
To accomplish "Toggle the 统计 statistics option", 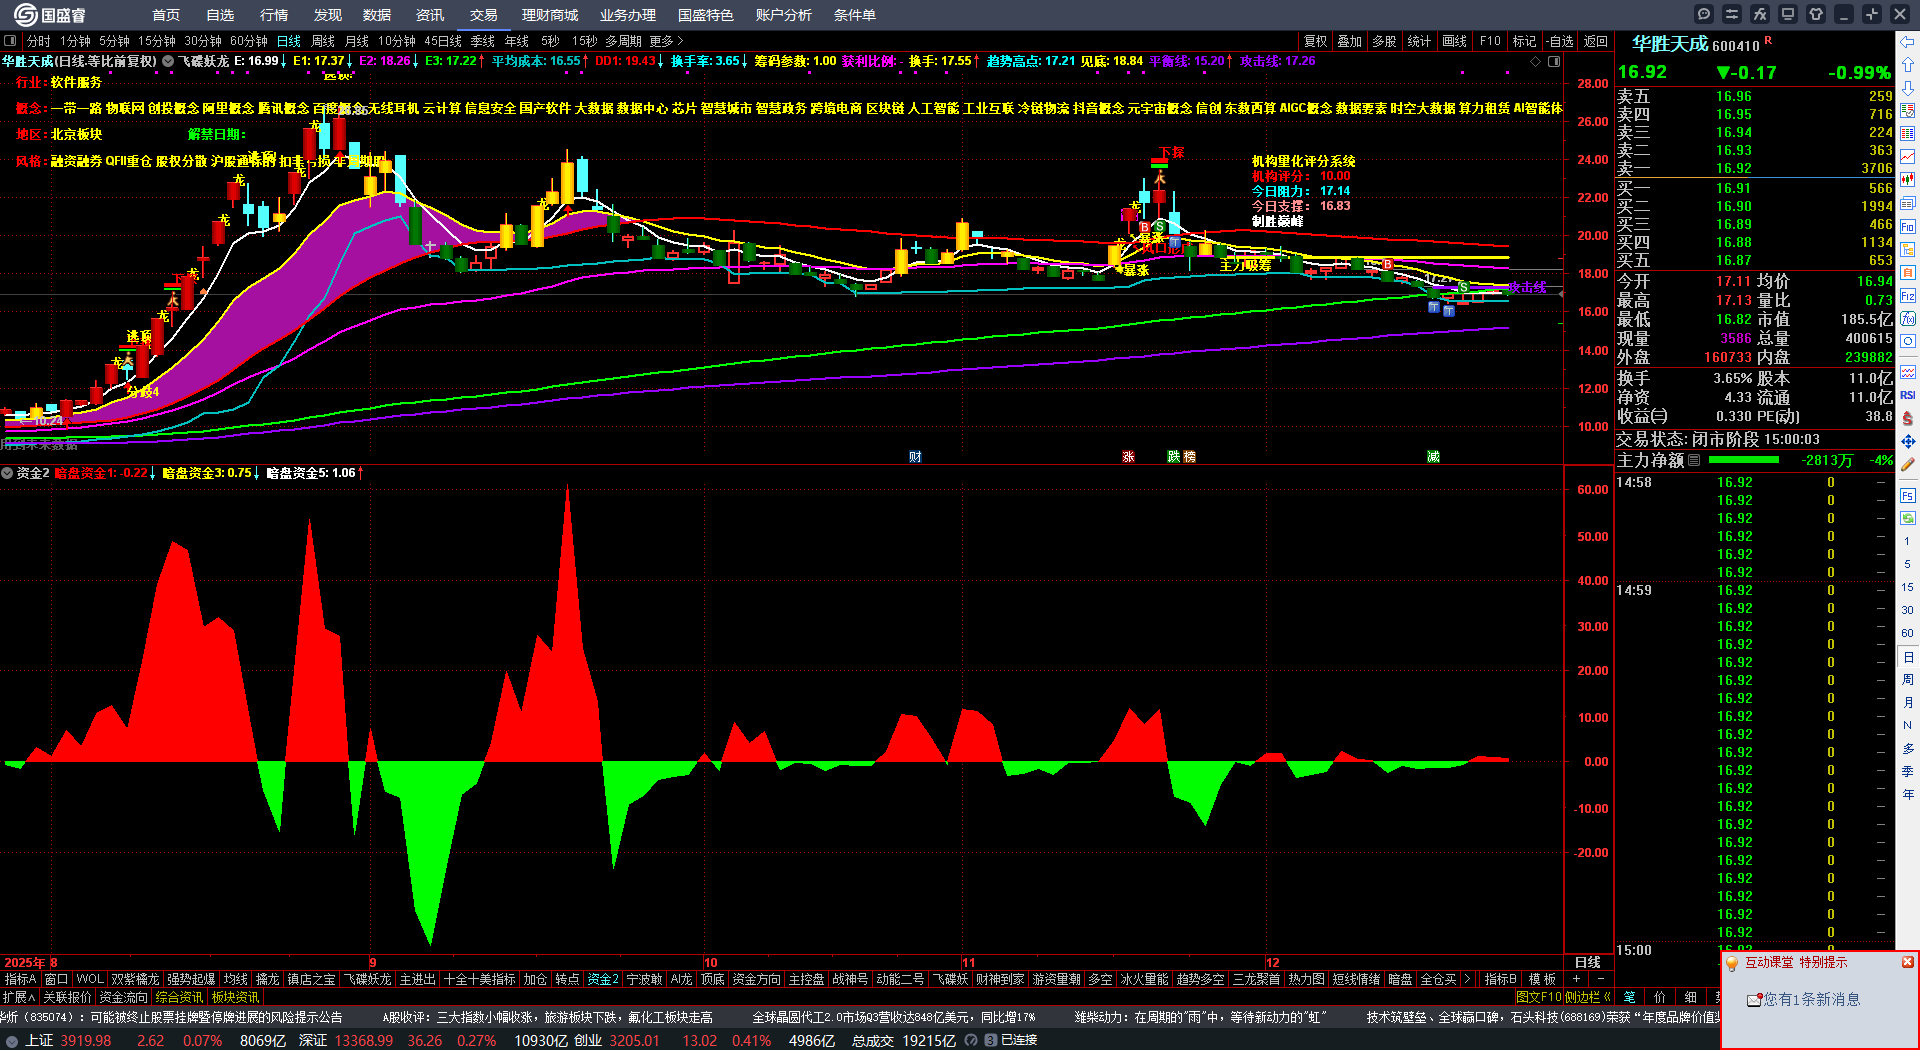I will pos(1419,41).
